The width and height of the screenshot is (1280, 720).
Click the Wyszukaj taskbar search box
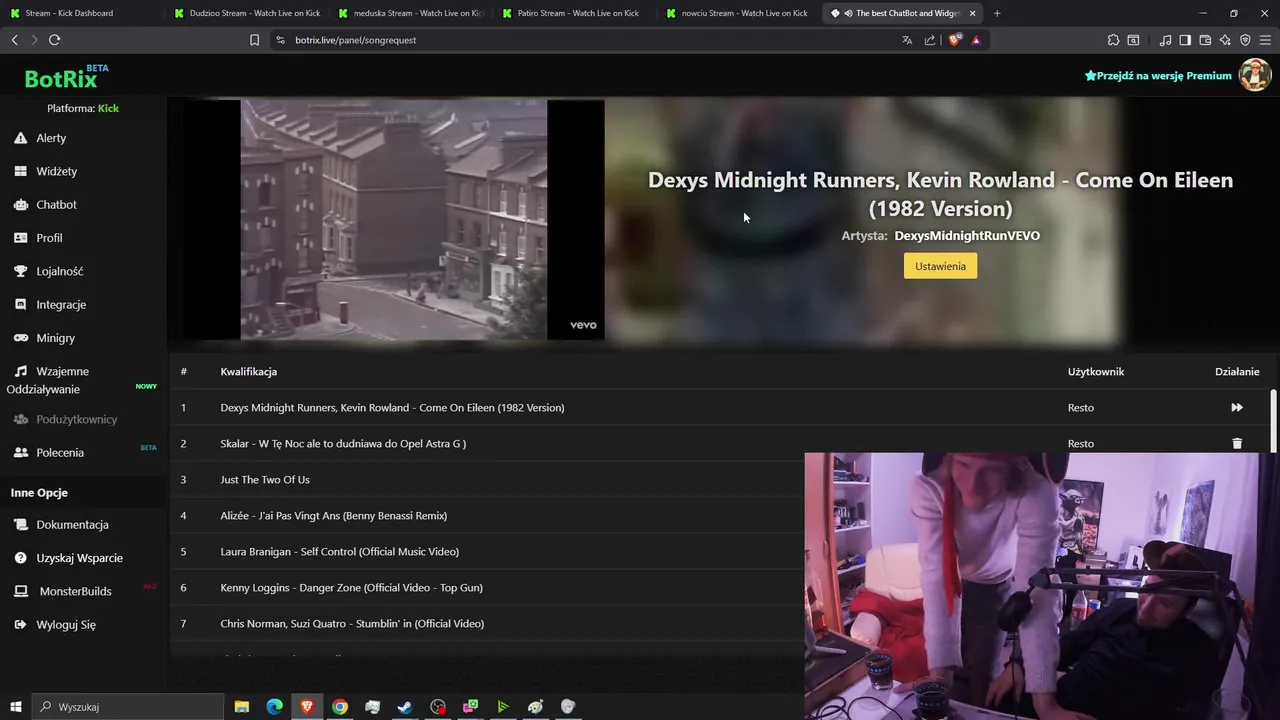coord(128,707)
